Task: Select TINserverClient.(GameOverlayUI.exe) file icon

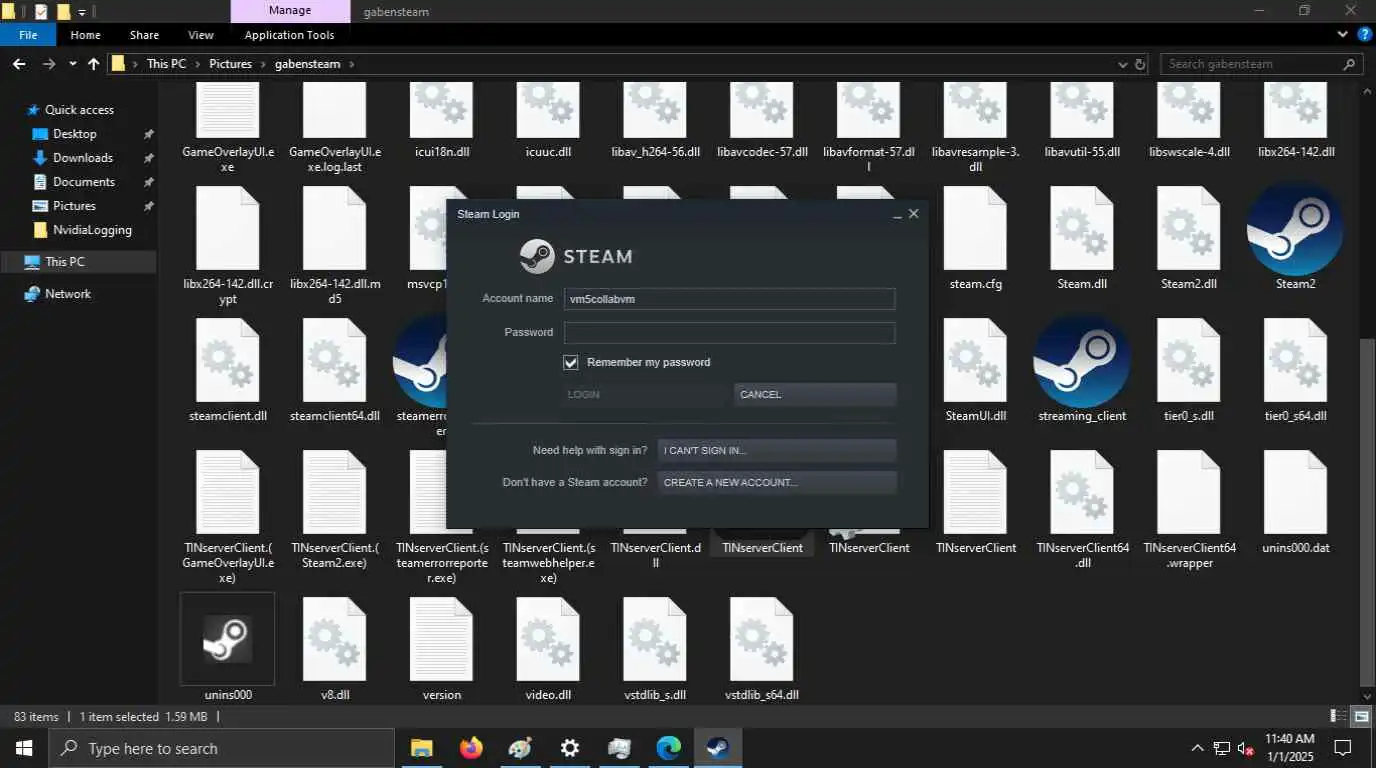Action: click(227, 493)
